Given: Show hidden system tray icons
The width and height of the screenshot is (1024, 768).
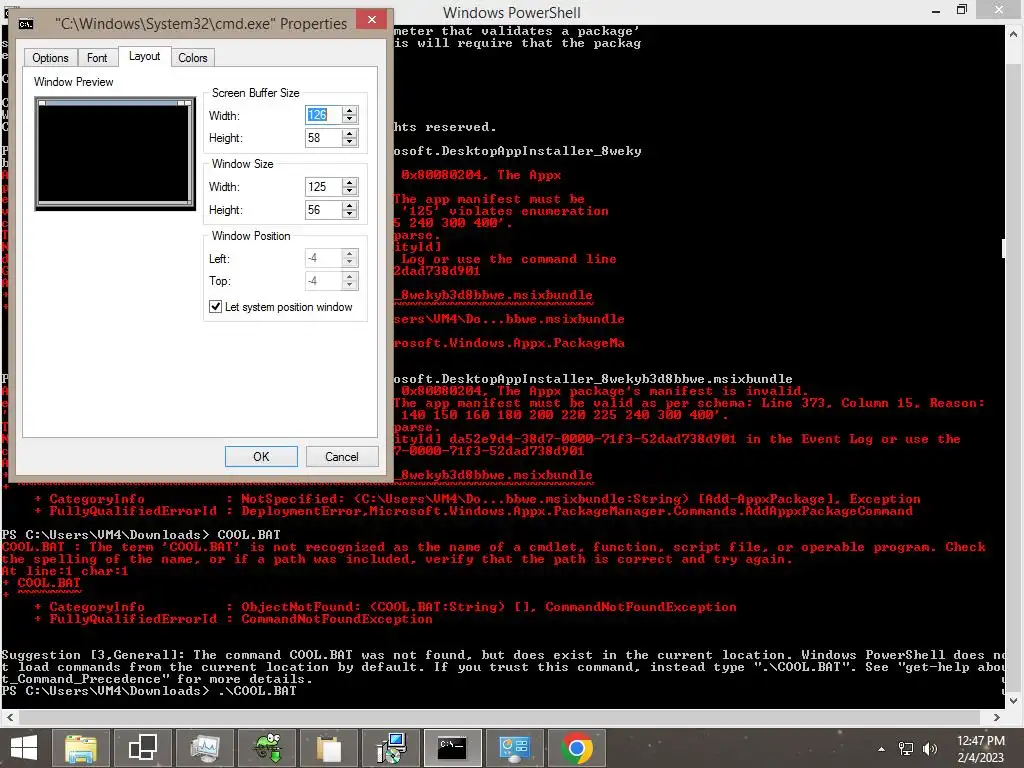Looking at the screenshot, I should pos(882,749).
